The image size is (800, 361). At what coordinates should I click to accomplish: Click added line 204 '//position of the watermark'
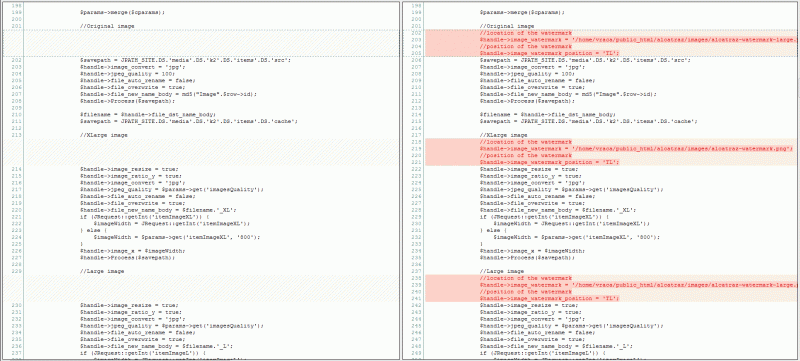click(x=526, y=46)
